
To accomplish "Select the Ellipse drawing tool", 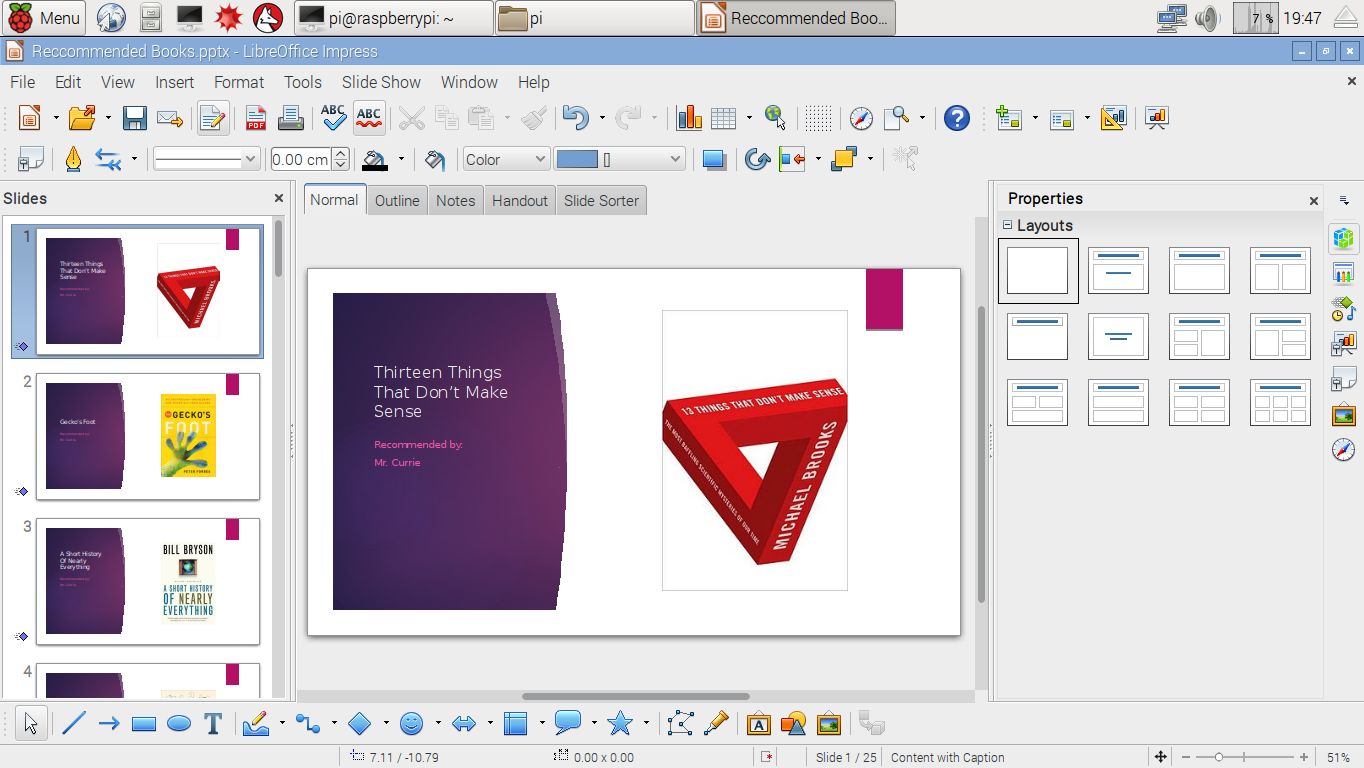I will click(x=179, y=724).
